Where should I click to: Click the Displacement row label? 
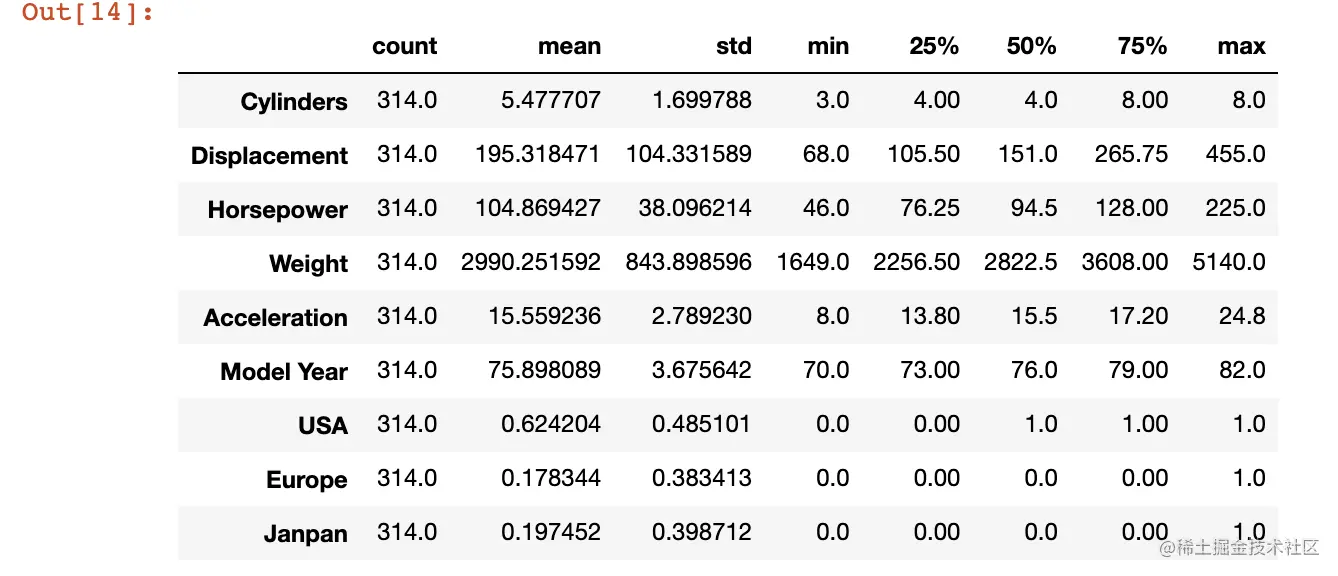tap(269, 156)
